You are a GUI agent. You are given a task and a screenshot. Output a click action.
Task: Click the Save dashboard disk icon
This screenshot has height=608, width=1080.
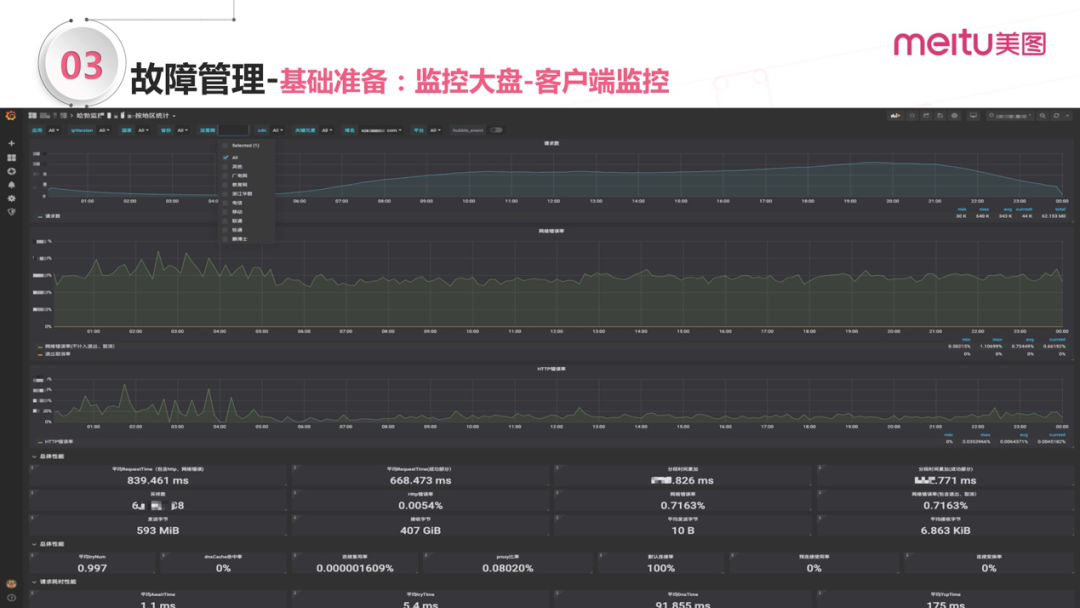[x=940, y=116]
